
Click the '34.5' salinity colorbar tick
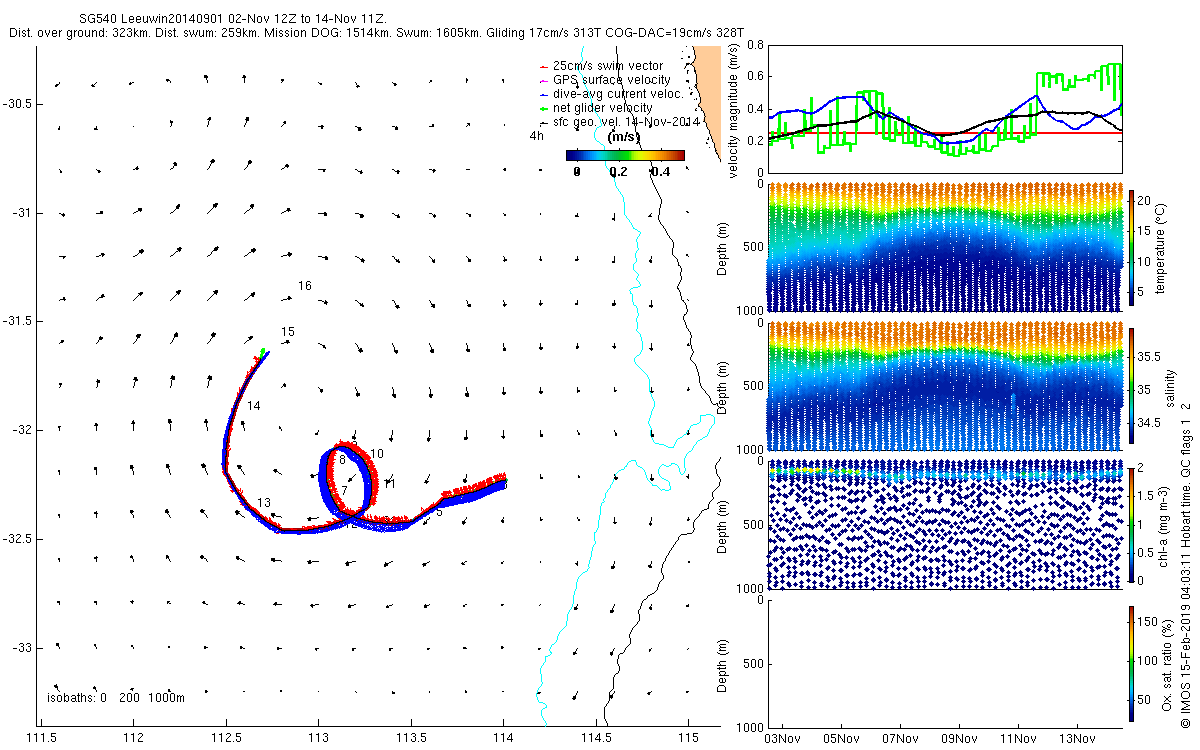[x=1150, y=424]
